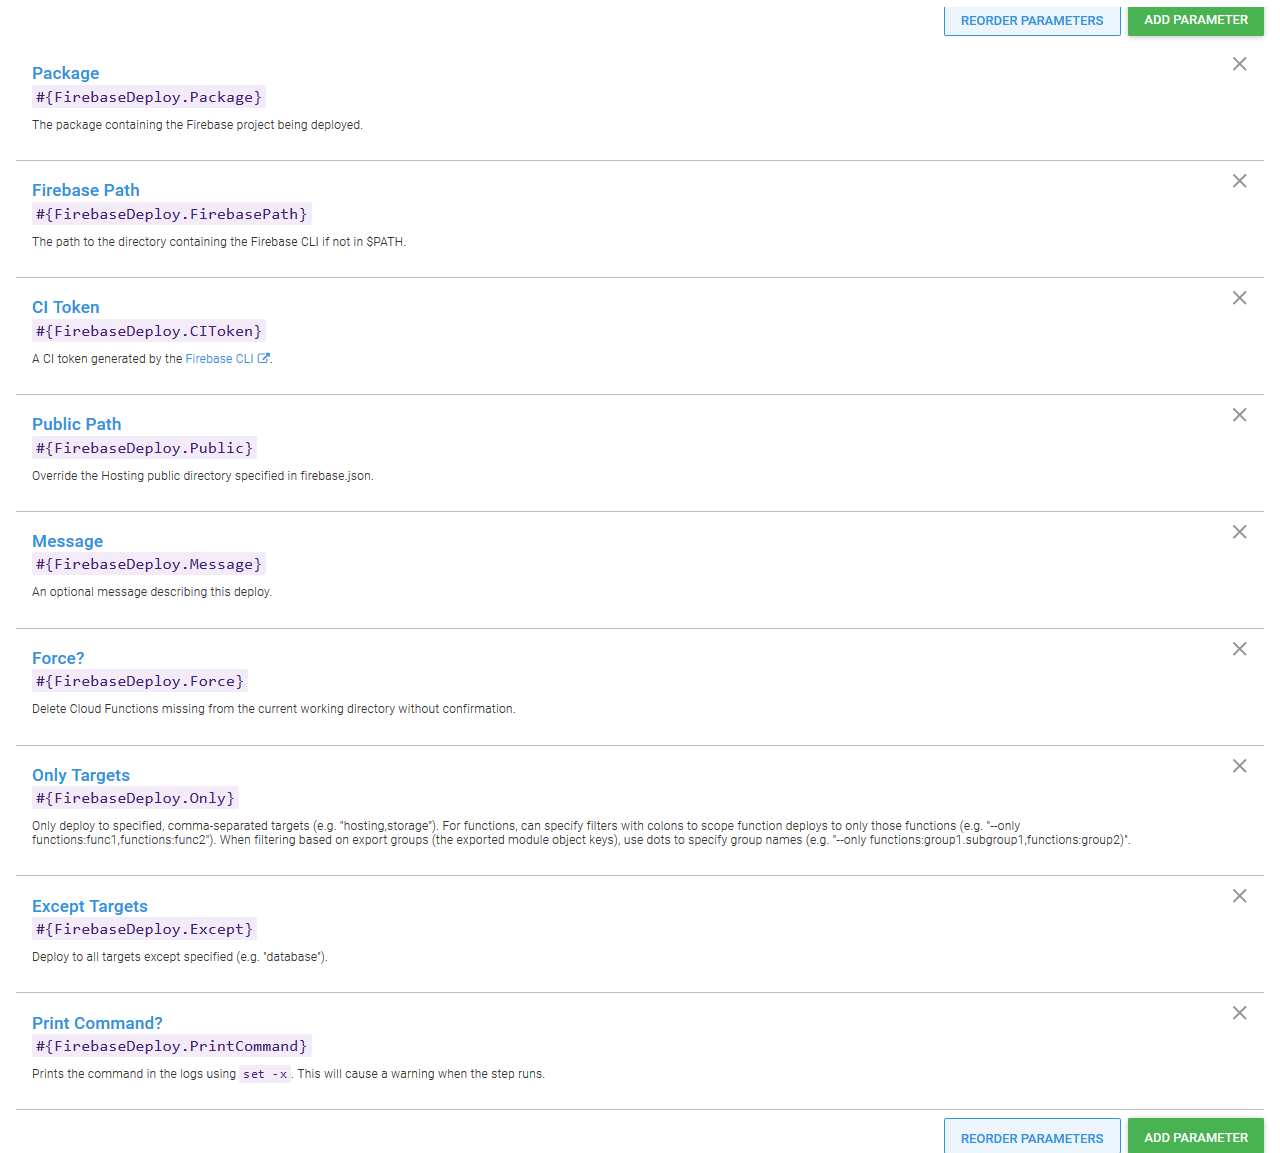Click the FirebaseDeploy.CIToken variable chip
1280x1153 pixels.
pos(148,331)
